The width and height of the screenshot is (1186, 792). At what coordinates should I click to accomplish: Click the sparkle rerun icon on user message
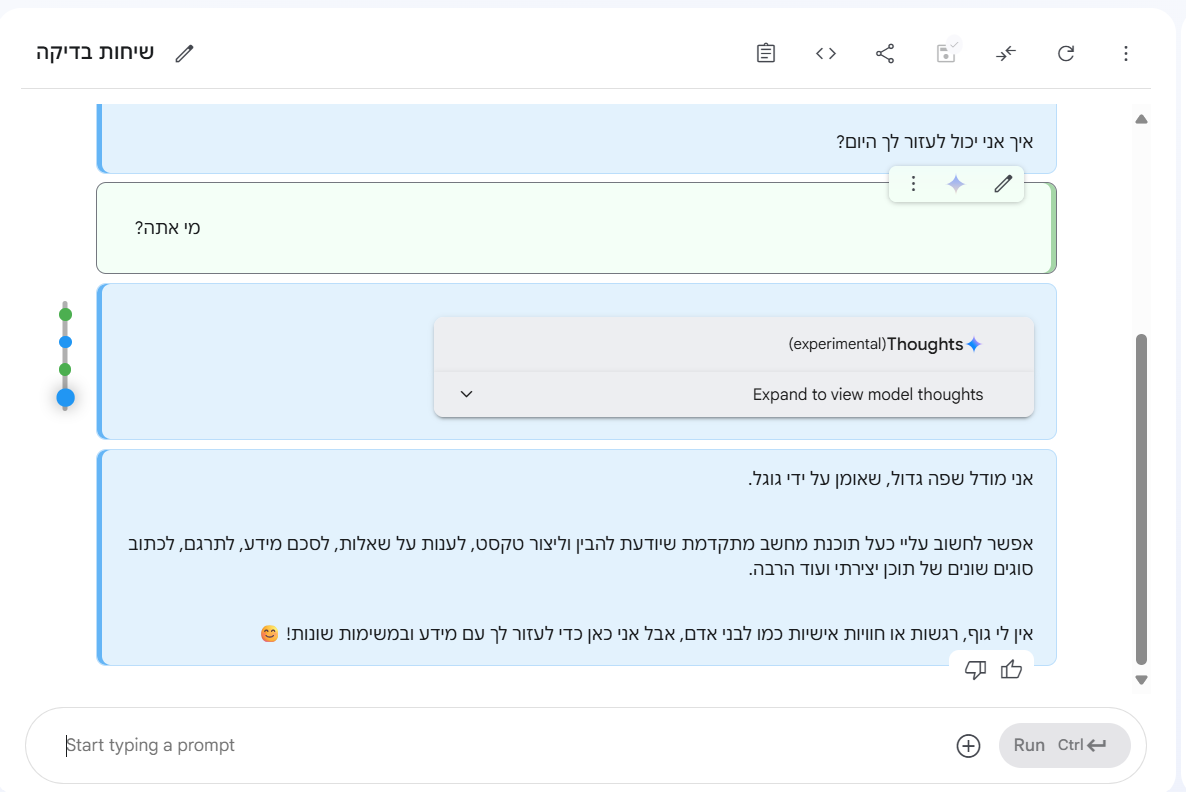point(956,184)
